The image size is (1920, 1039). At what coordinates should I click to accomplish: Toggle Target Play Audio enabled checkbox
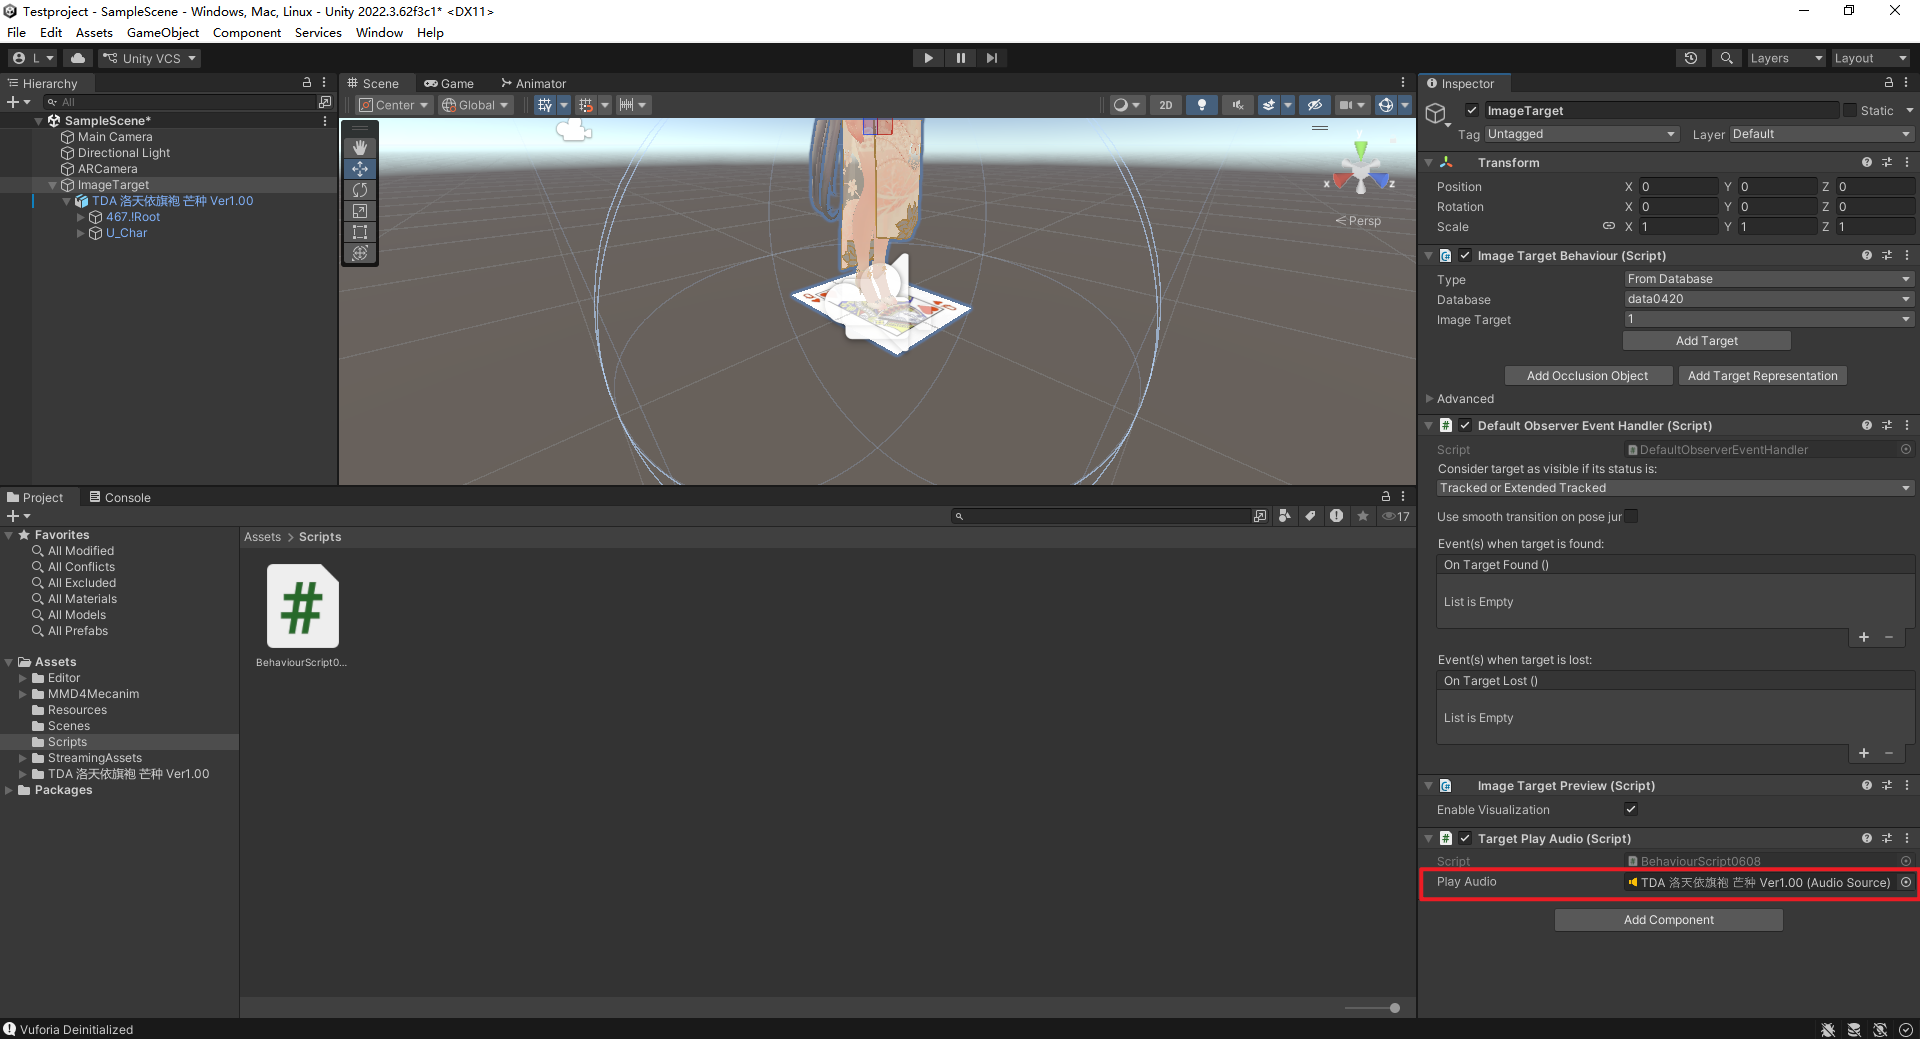[x=1465, y=839]
